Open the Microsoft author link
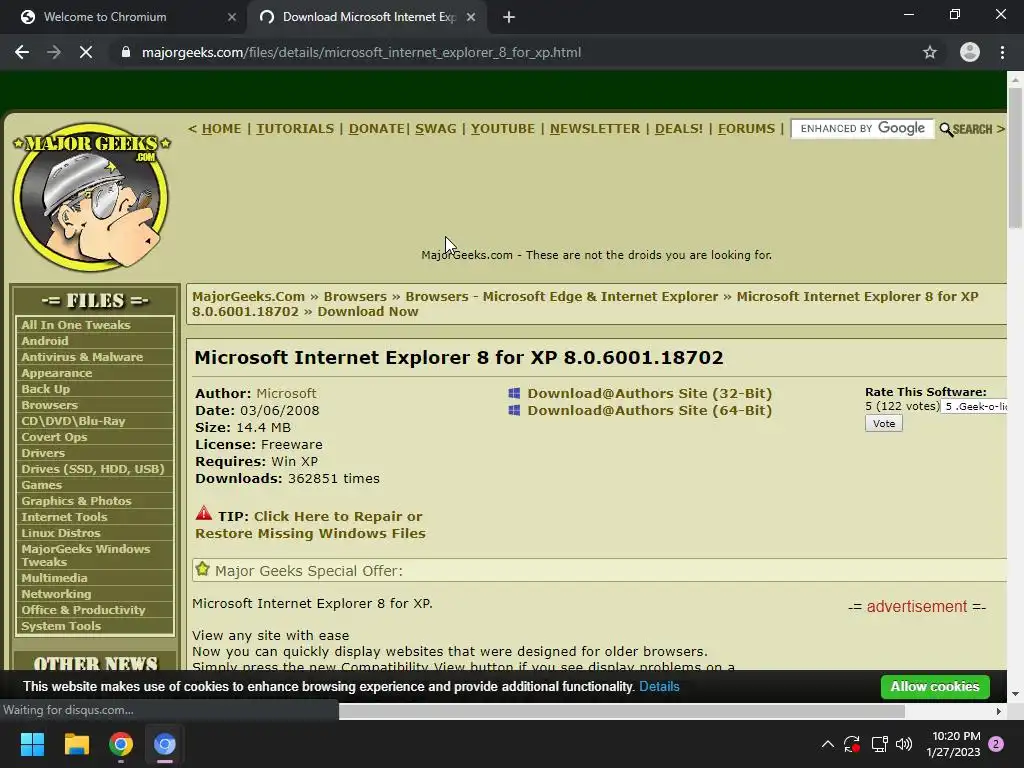The width and height of the screenshot is (1024, 768). point(286,393)
